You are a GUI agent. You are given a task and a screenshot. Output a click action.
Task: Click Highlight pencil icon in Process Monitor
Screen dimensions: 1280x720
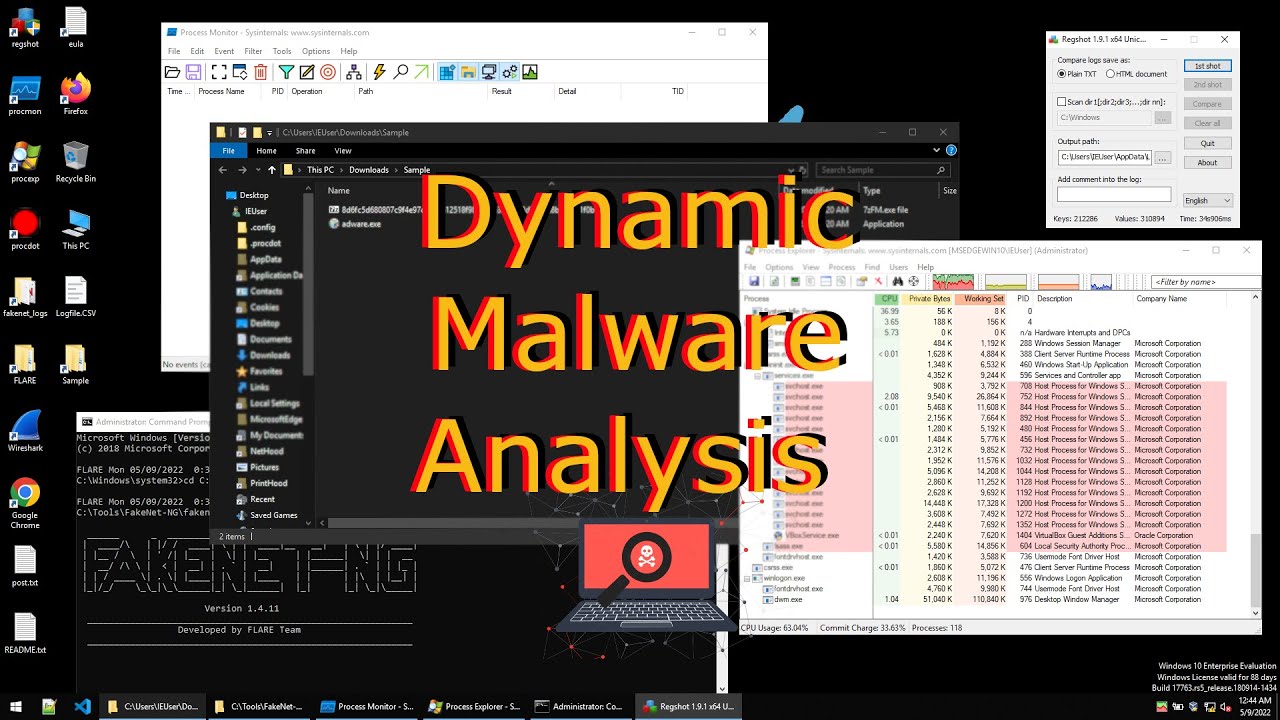(307, 72)
